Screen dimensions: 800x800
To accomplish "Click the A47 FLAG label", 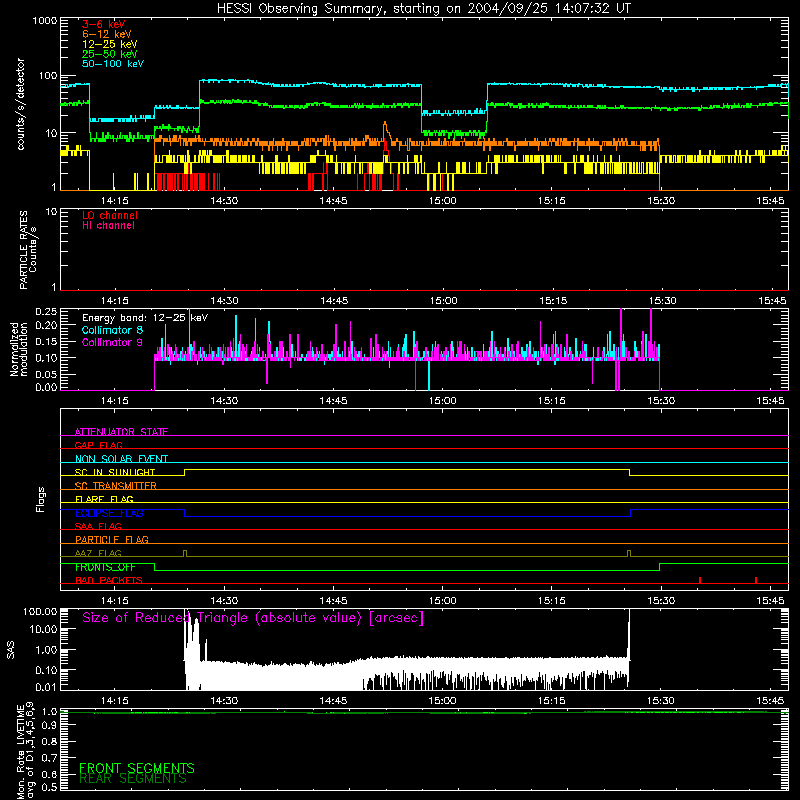I will pyautogui.click(x=98, y=553).
